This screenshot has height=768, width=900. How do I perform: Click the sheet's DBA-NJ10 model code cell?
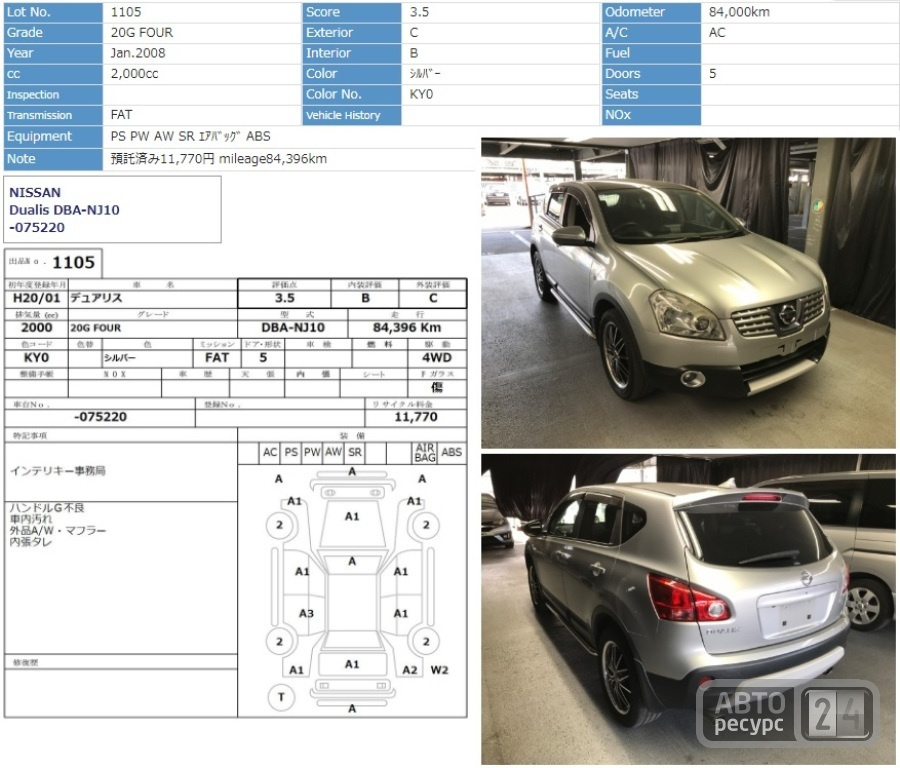point(293,328)
